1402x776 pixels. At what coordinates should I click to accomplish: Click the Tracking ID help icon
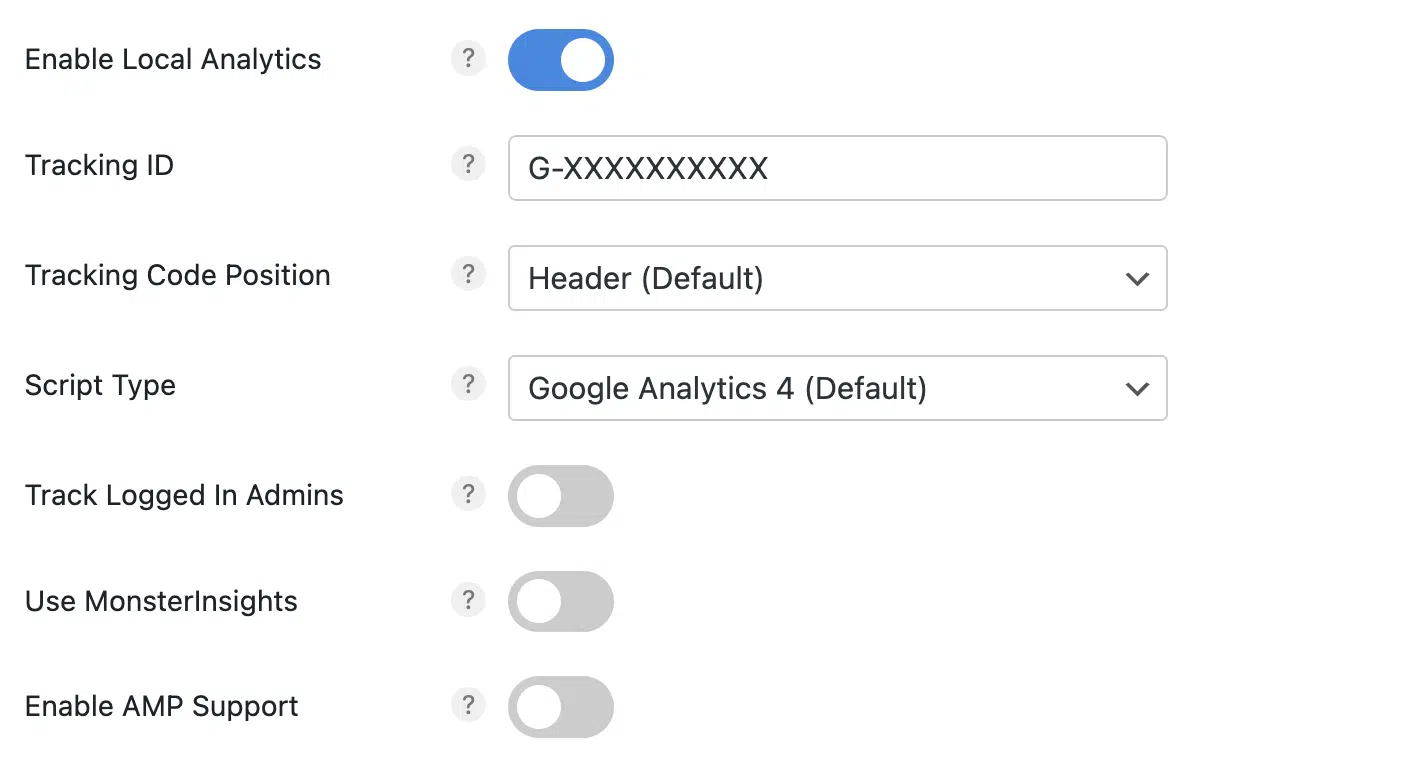468,164
